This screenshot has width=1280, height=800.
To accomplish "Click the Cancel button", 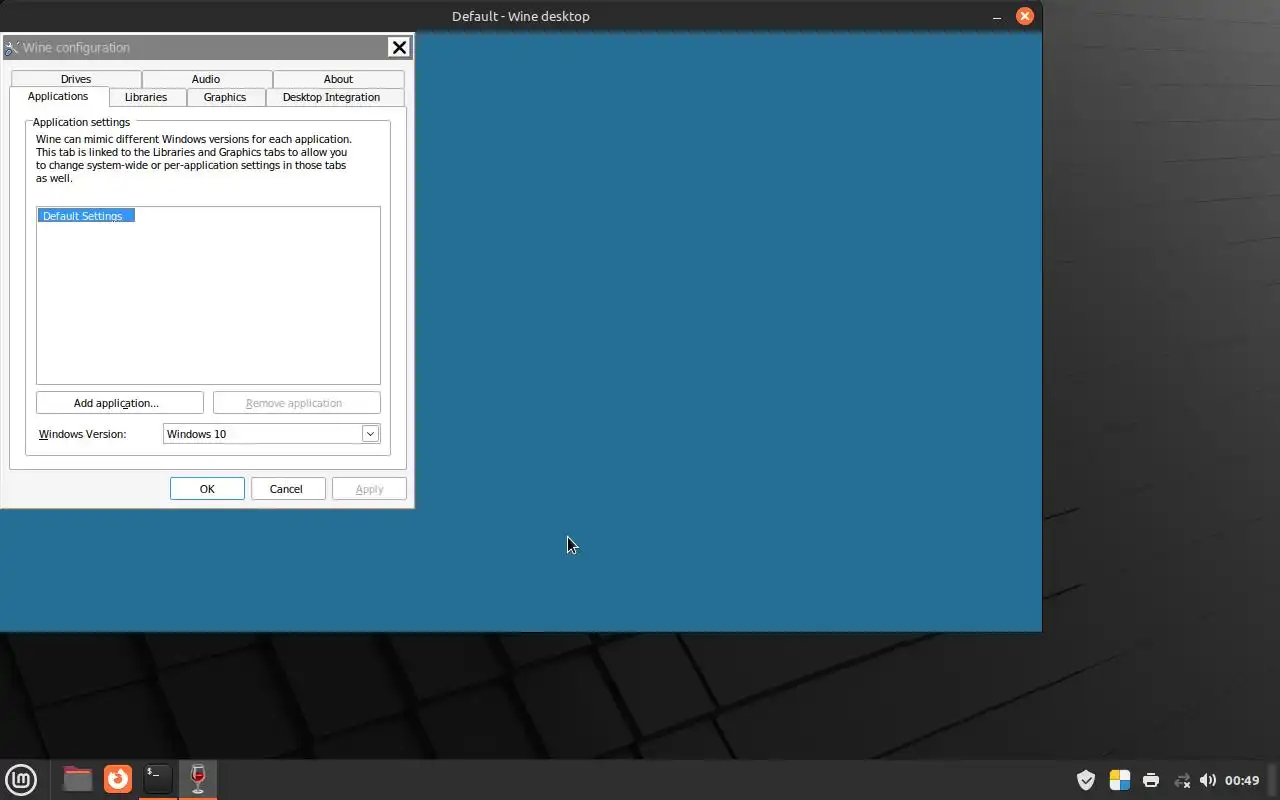I will tap(286, 489).
